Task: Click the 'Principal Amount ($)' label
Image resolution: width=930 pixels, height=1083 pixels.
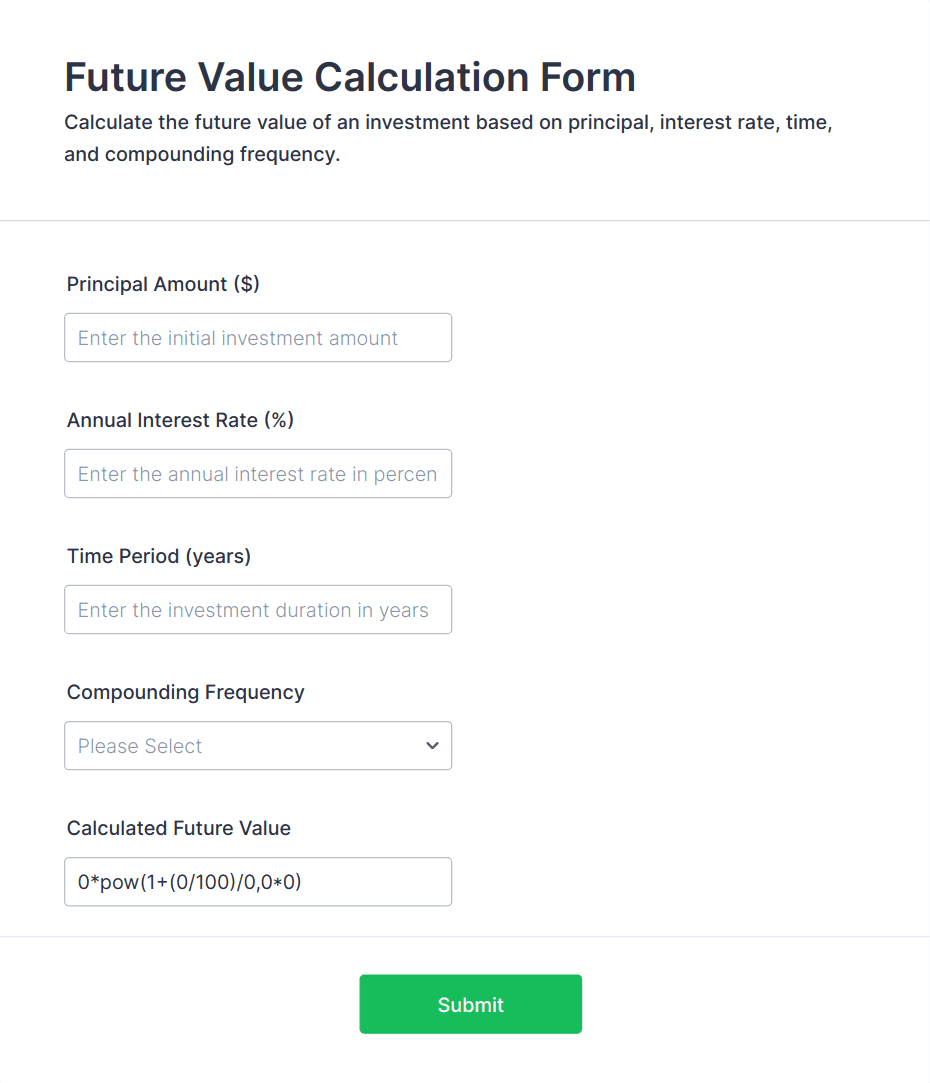Action: point(163,284)
